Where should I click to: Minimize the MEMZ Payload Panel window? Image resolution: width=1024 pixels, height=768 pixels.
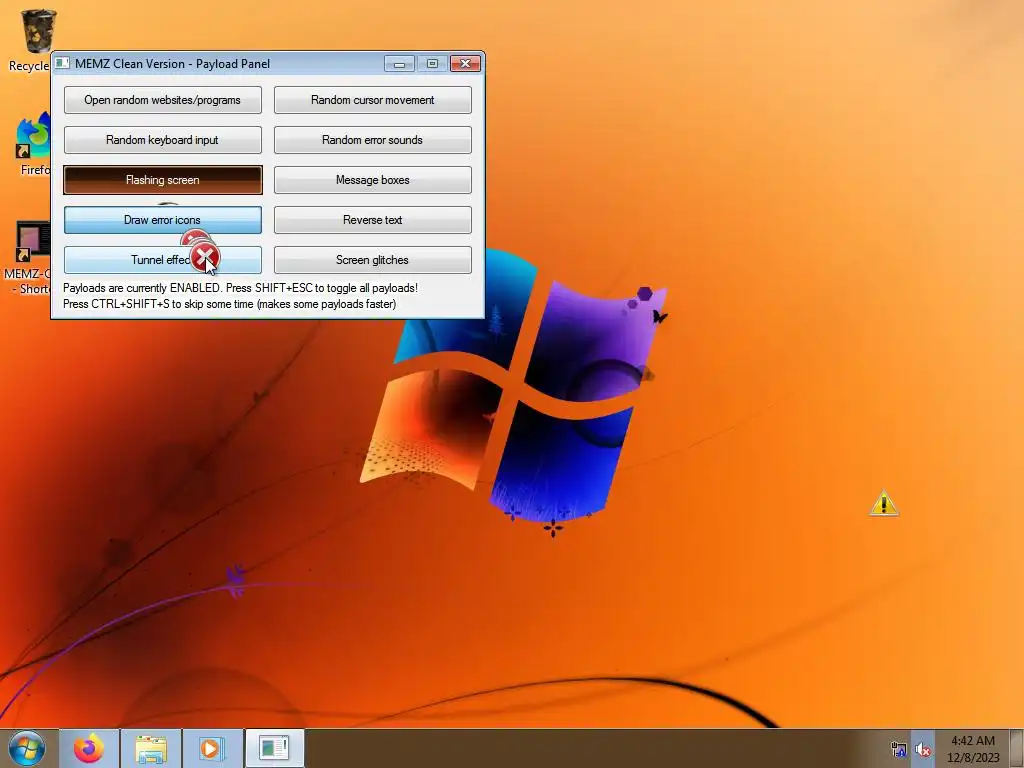400,63
